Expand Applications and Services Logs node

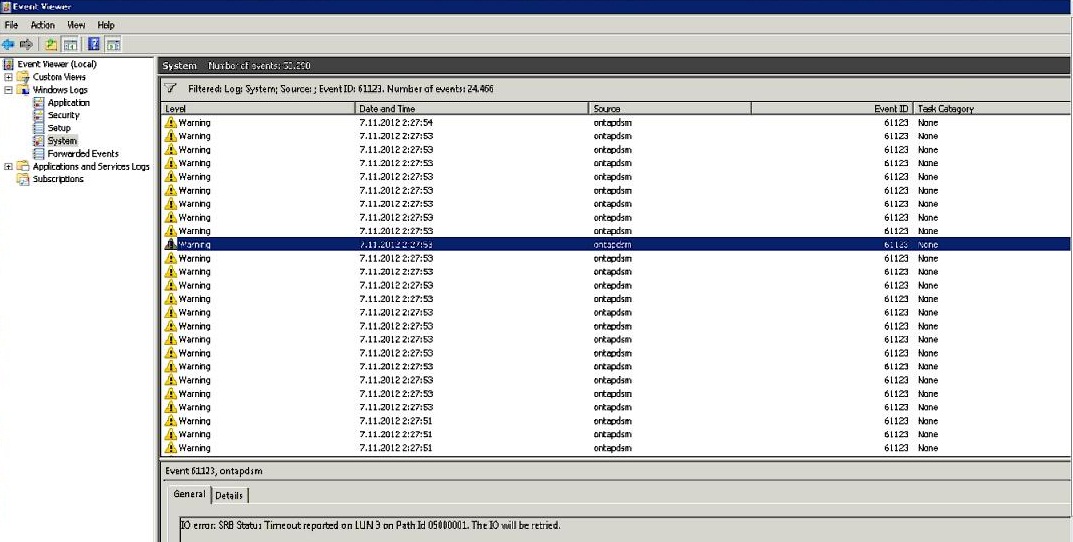(x=9, y=167)
